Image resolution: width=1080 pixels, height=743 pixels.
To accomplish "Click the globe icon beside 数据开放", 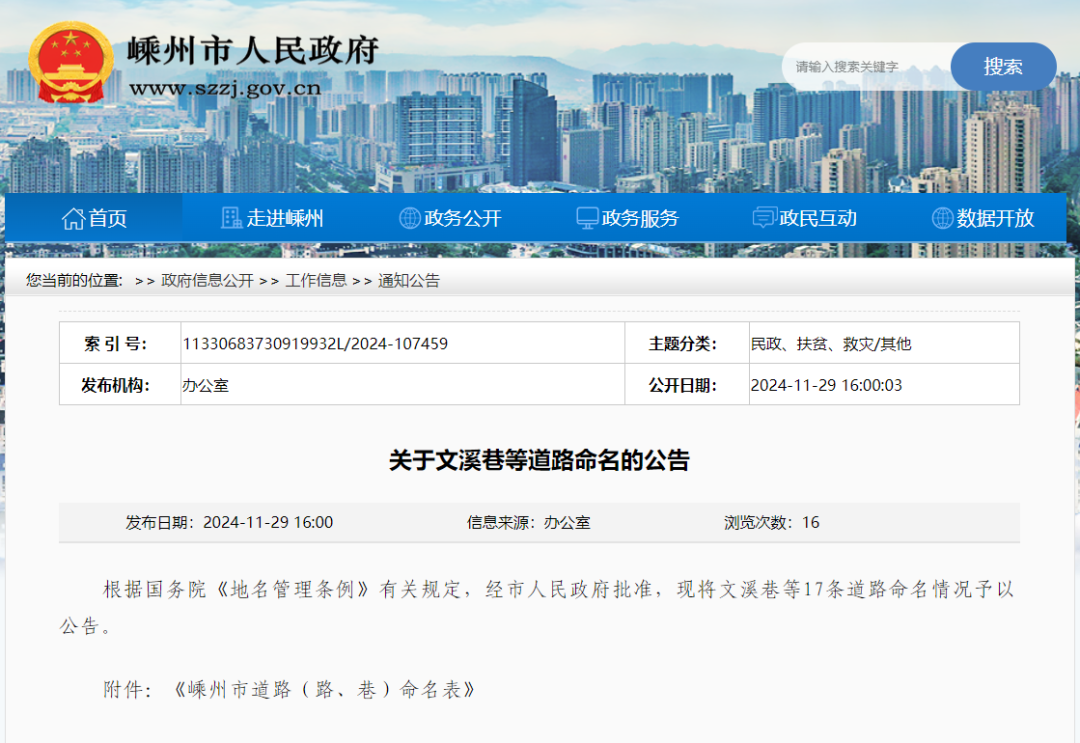I will tap(942, 218).
